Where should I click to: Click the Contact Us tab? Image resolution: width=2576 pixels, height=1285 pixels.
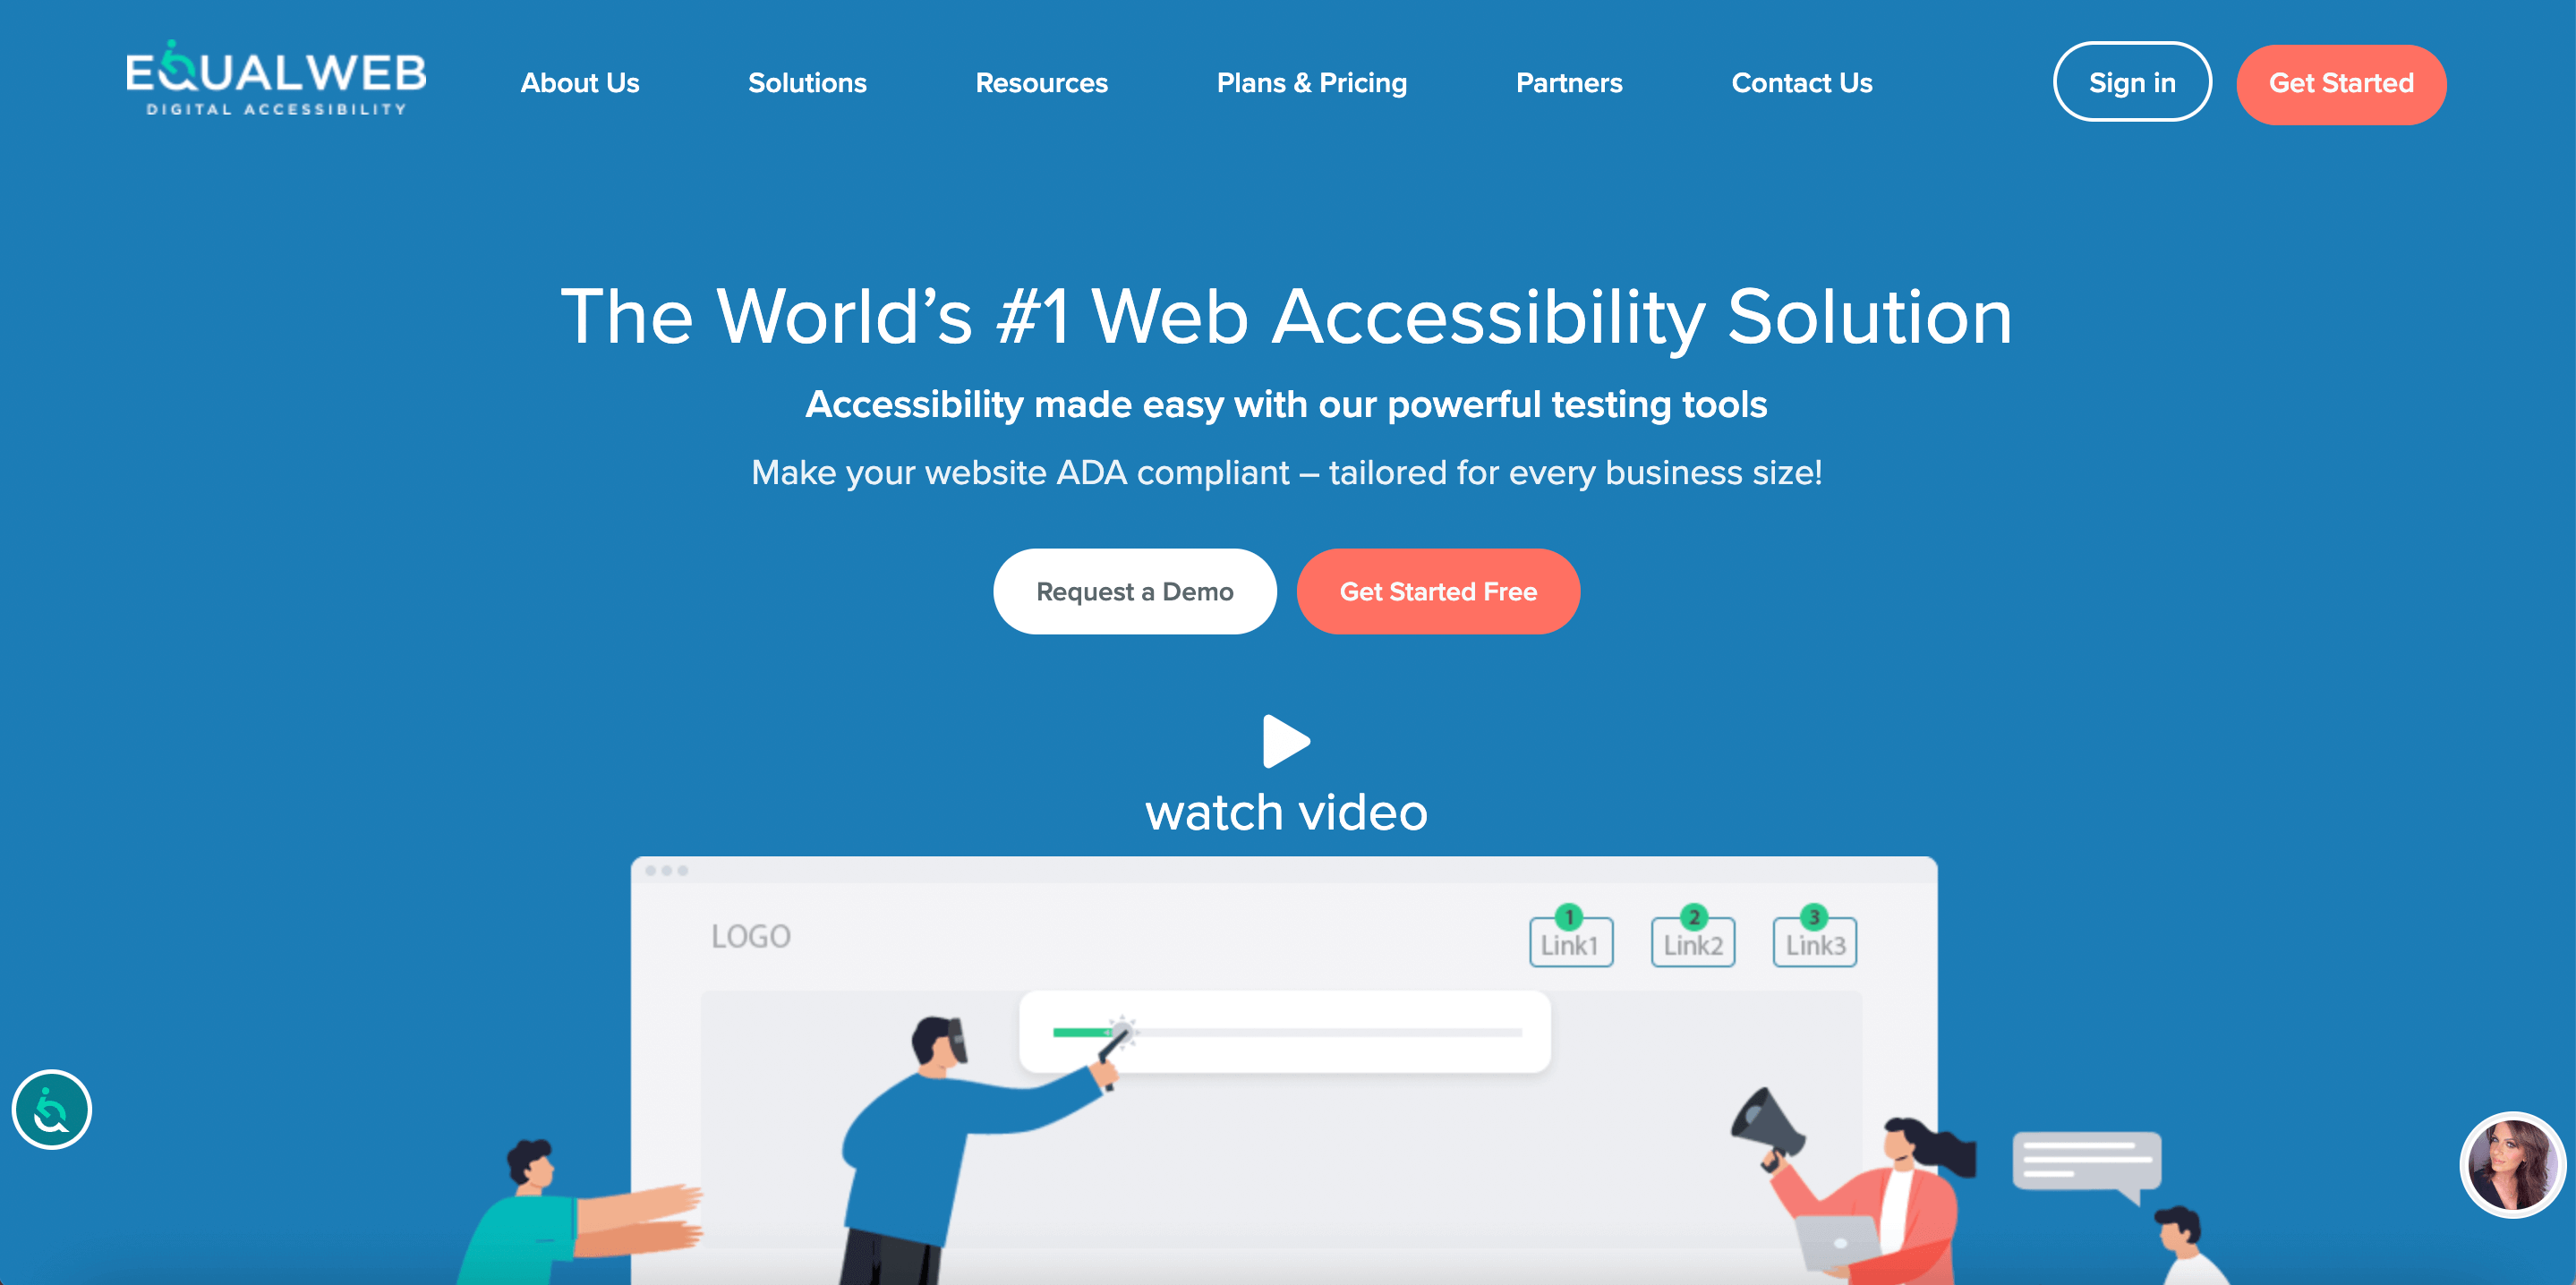(x=1804, y=84)
